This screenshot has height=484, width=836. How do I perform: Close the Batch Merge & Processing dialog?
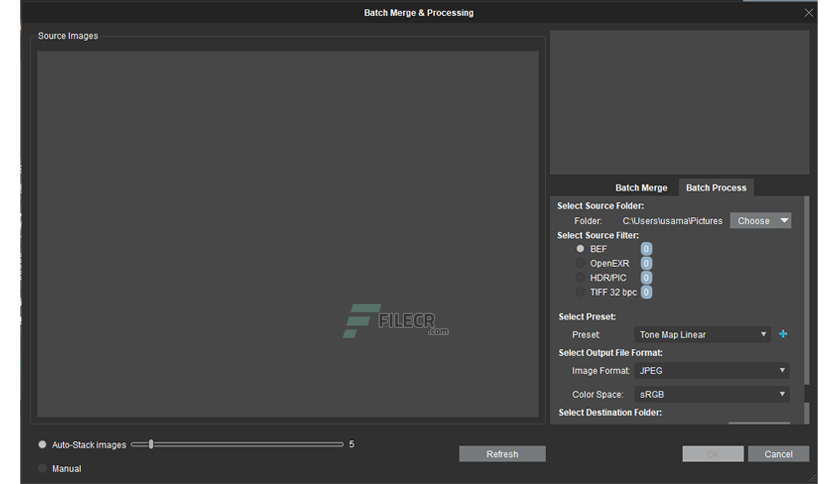pyautogui.click(x=808, y=13)
